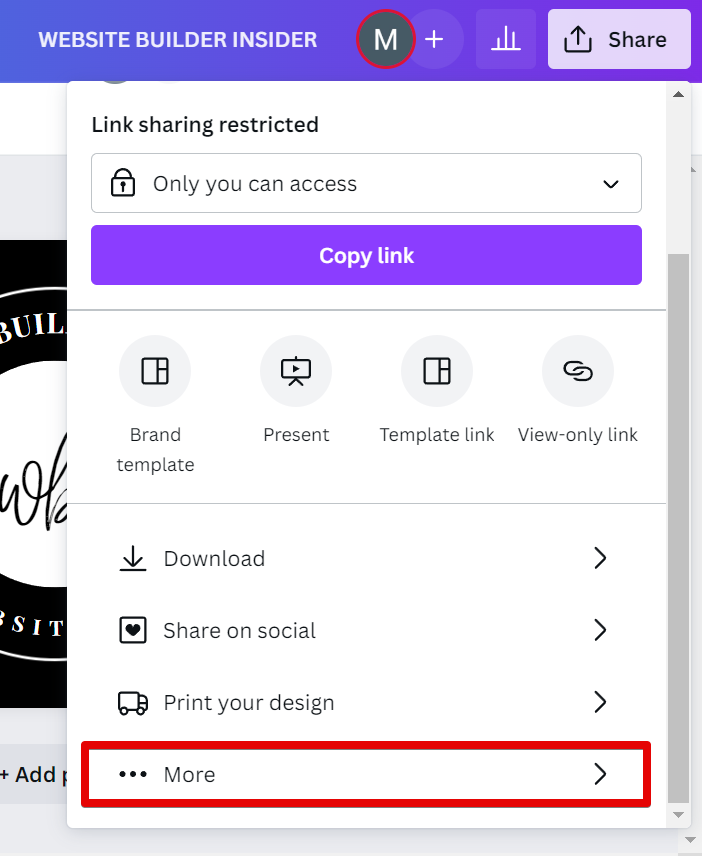
Task: Click the truck icon for printing
Action: point(133,703)
